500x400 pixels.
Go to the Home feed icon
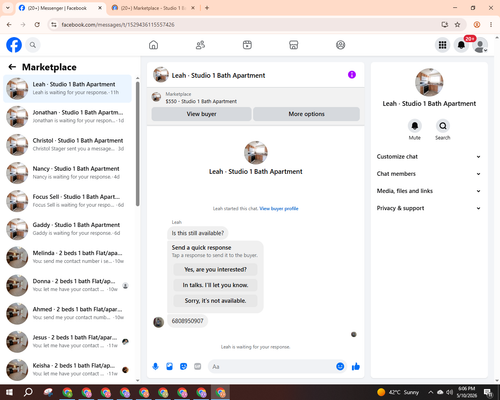pos(153,45)
